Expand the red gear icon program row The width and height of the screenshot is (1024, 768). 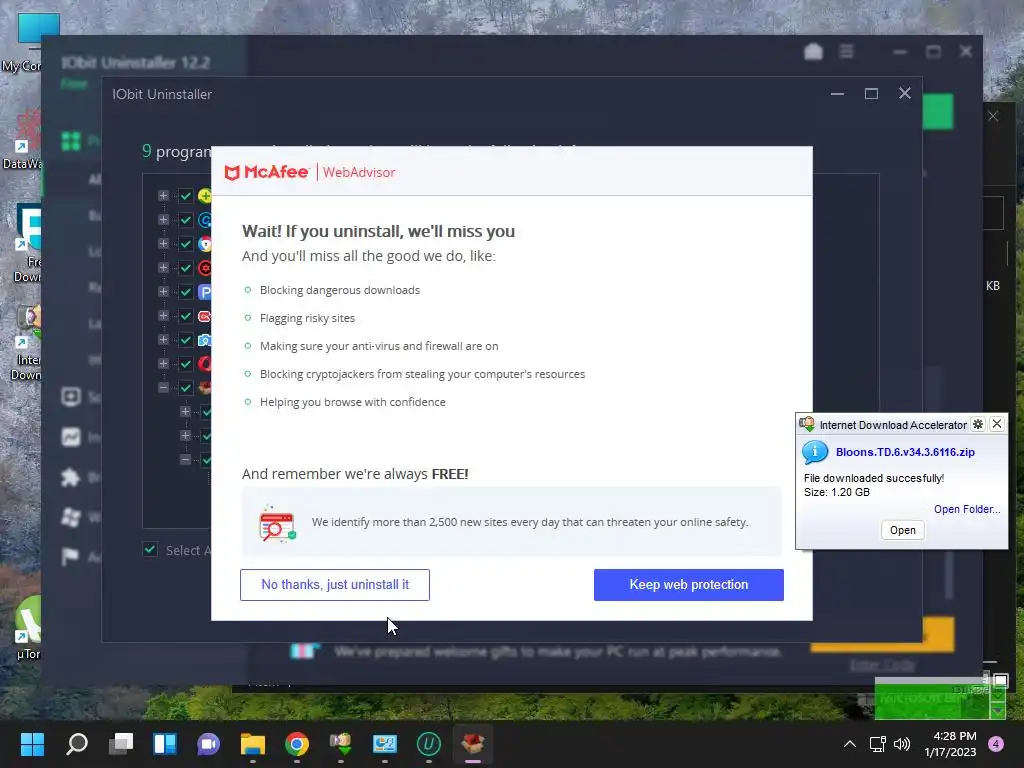[163, 268]
